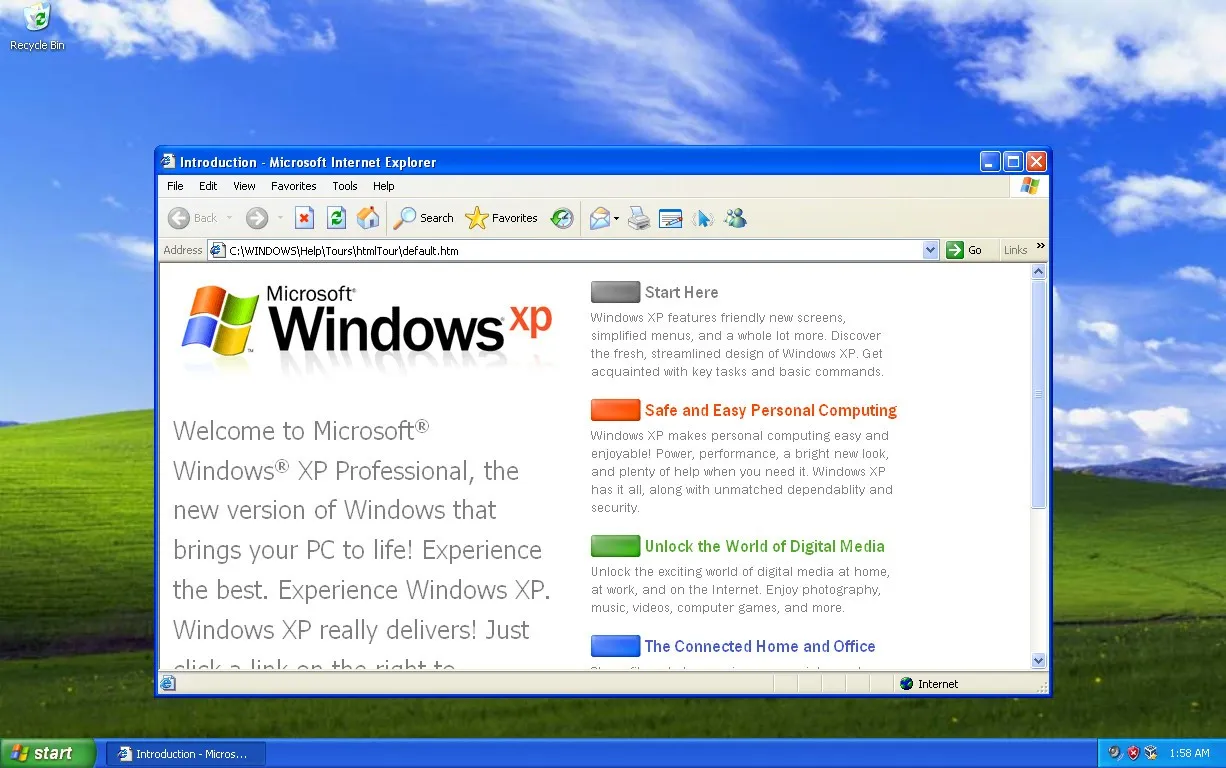1226x768 pixels.
Task: Click the Stop loading icon
Action: 304,218
